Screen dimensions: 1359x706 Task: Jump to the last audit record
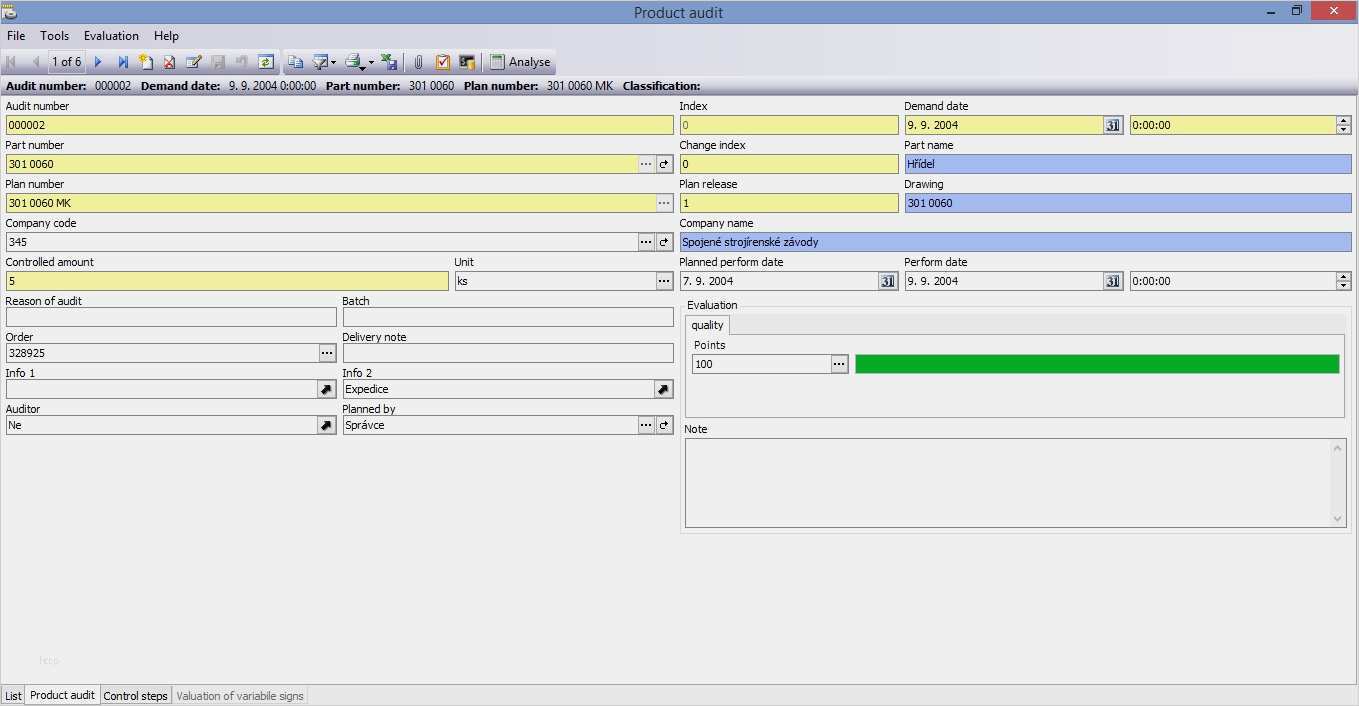(123, 62)
